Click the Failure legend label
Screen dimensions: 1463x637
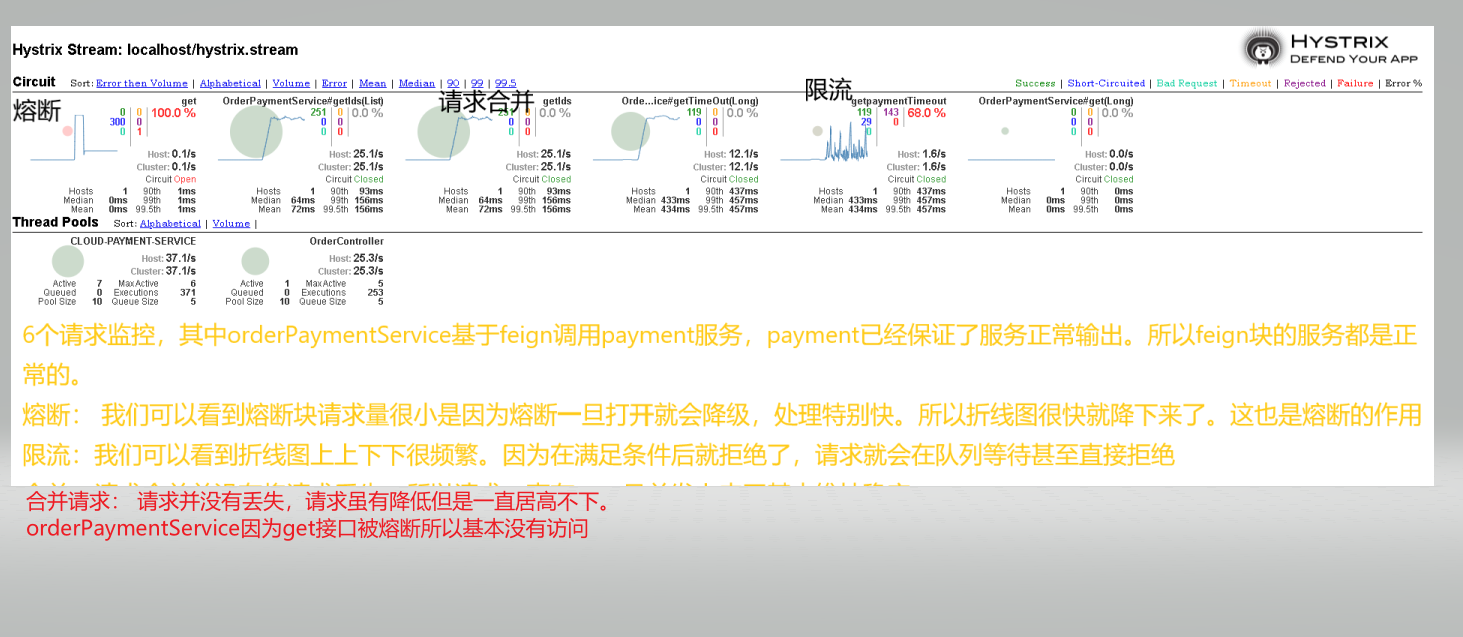(x=1355, y=84)
